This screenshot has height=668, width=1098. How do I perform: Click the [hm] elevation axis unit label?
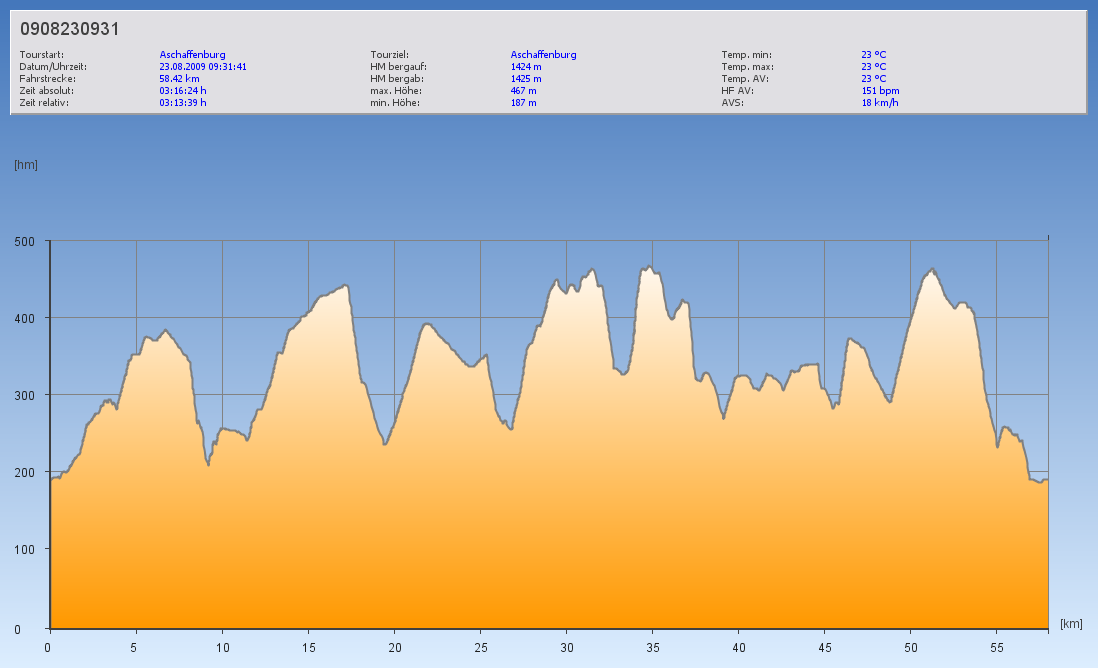[x=25, y=165]
